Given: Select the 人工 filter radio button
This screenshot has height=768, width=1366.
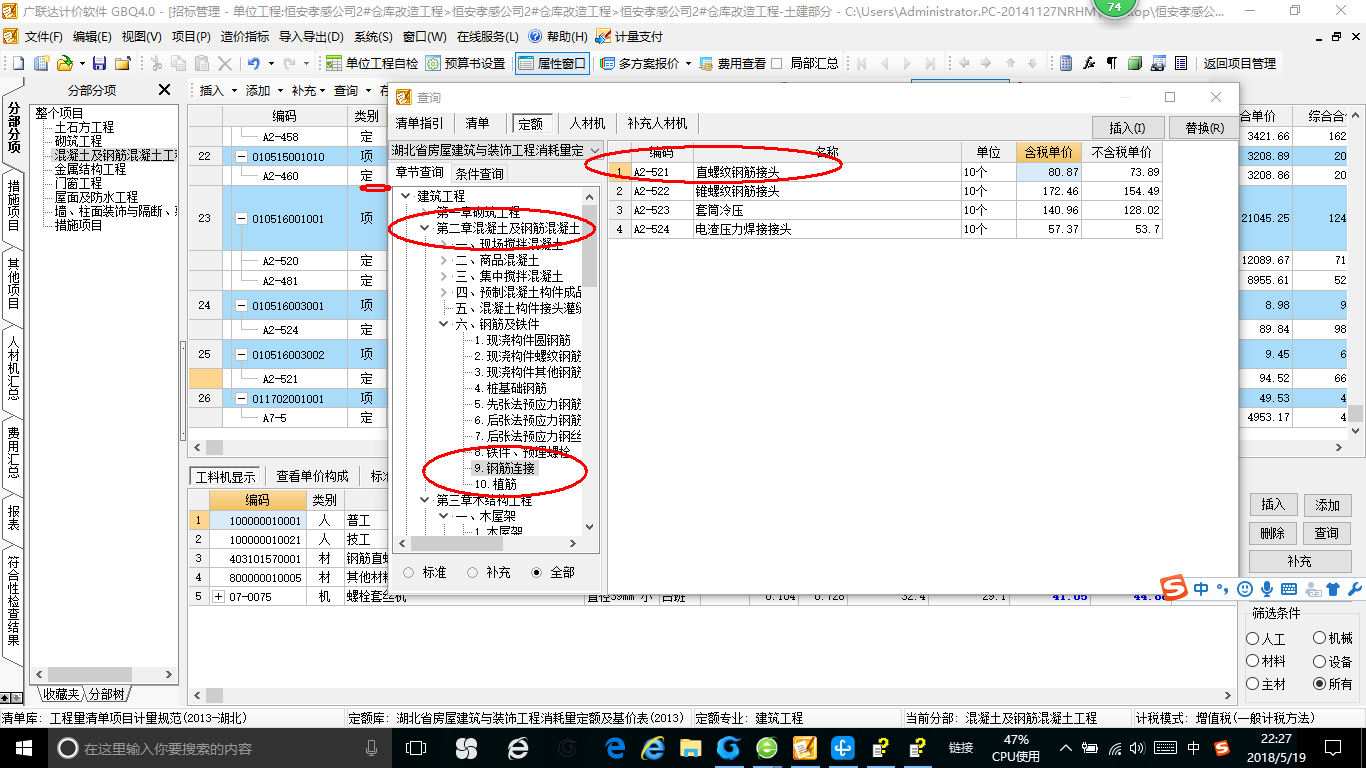Looking at the screenshot, I should 1253,638.
